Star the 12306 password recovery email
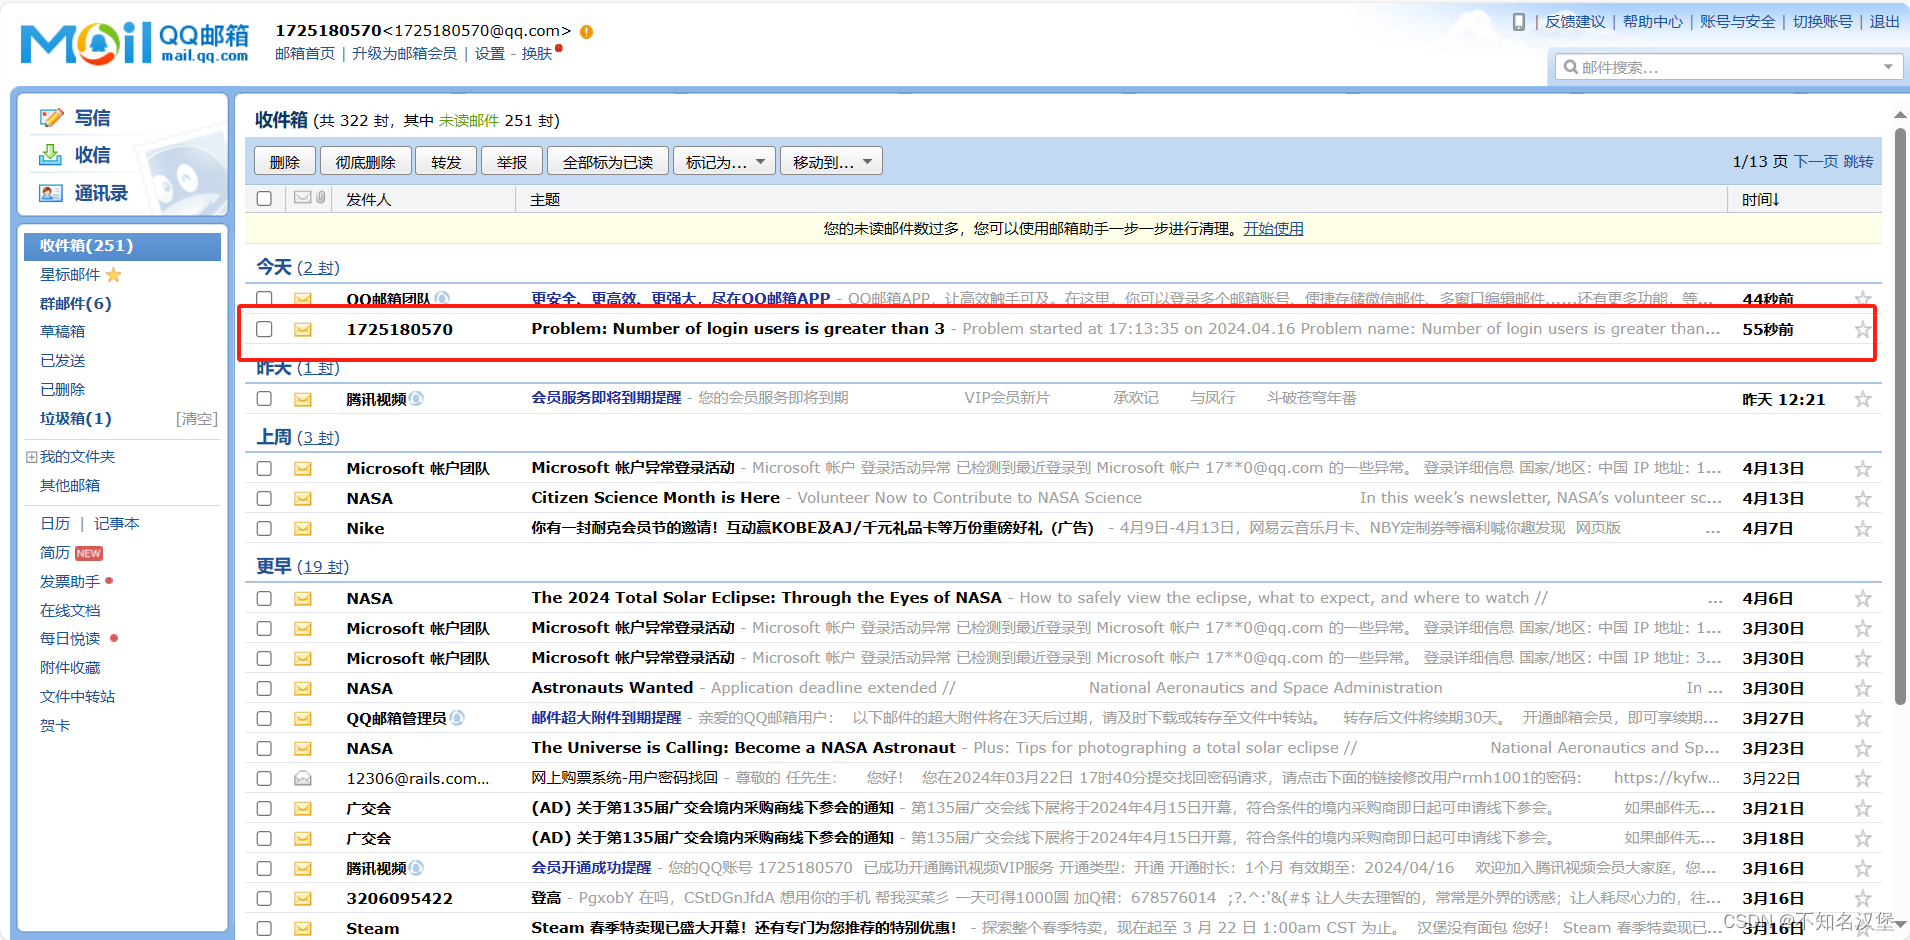The height and width of the screenshot is (940, 1910). point(1862,778)
